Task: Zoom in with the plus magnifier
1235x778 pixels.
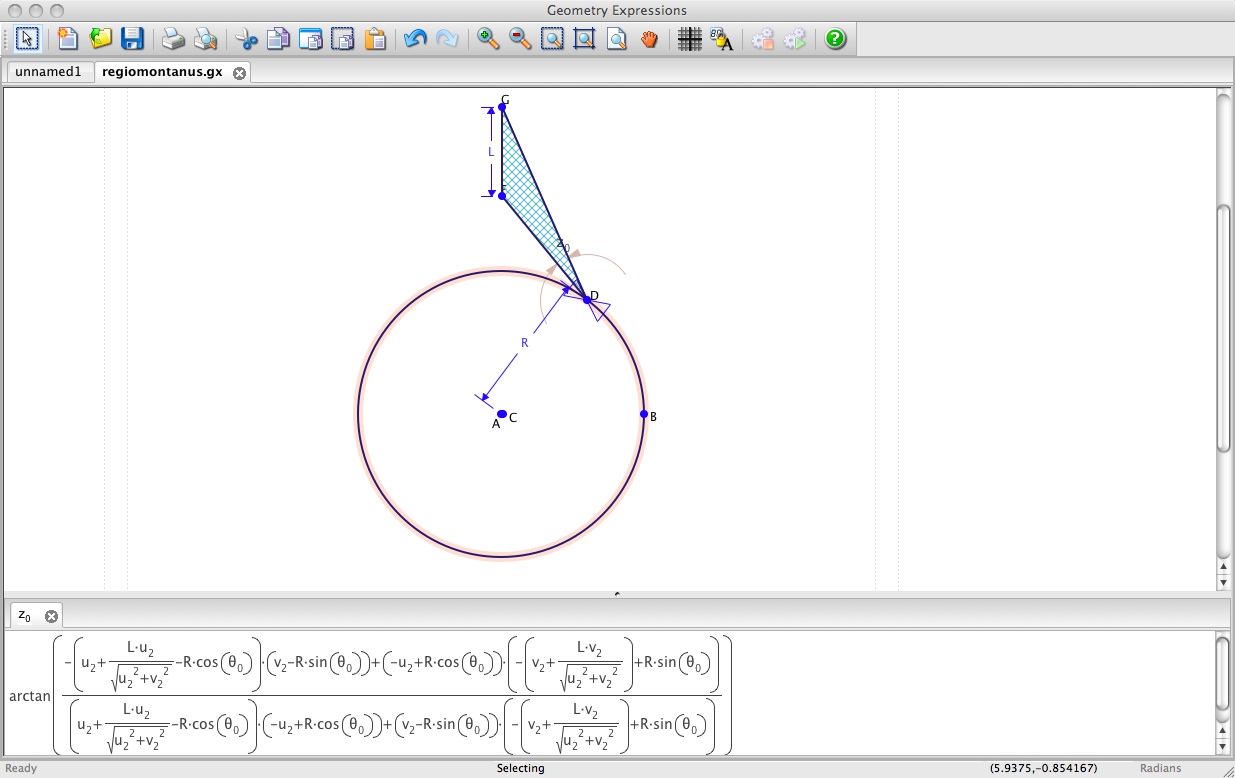Action: click(488, 39)
